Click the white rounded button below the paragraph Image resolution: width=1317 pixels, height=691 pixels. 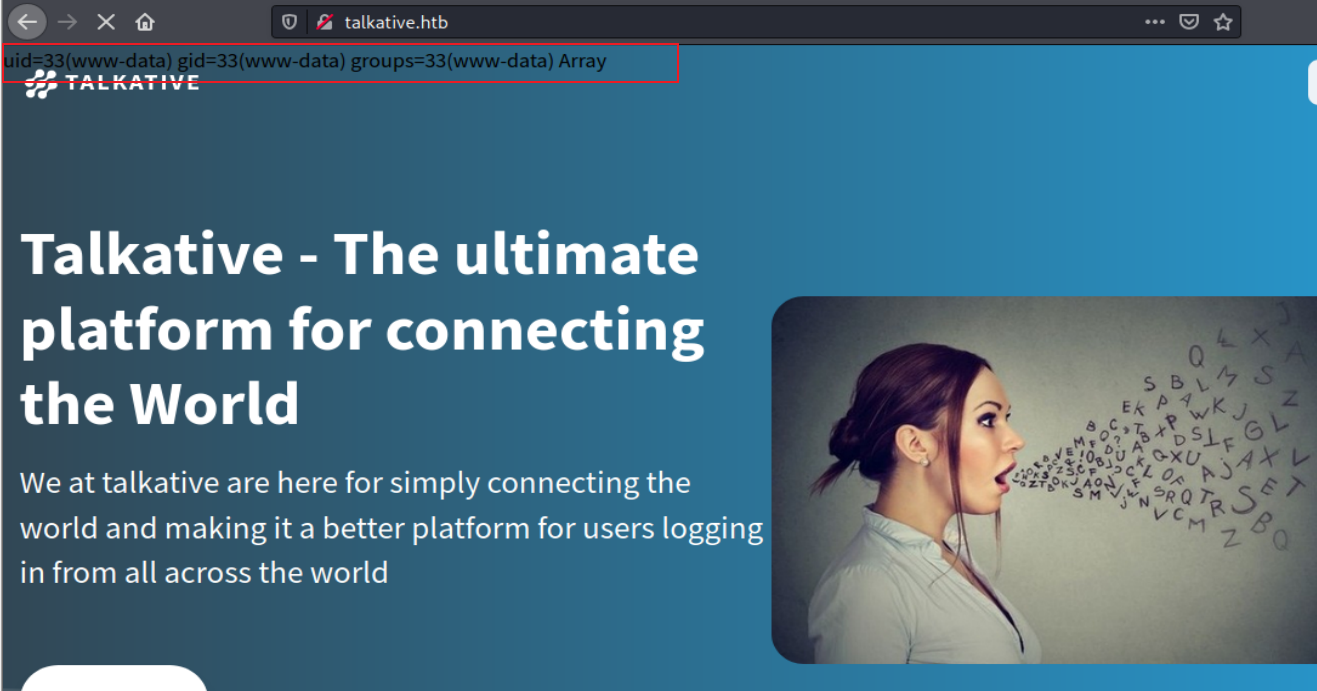click(113, 678)
